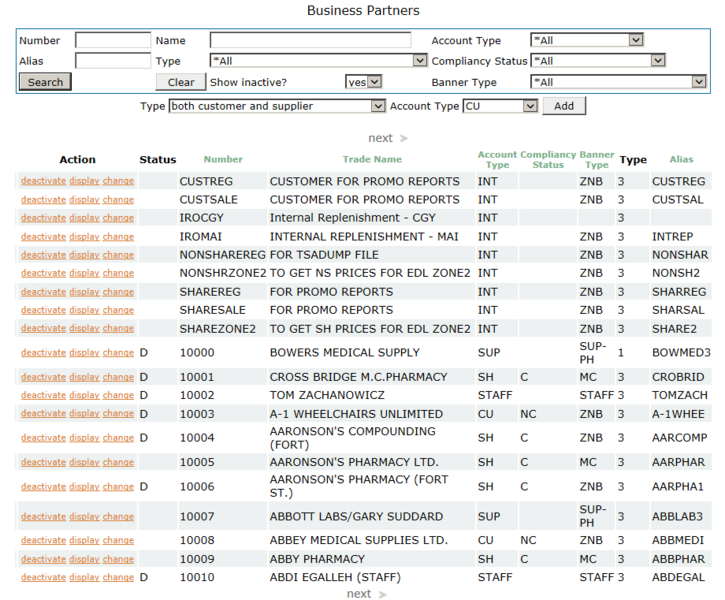Change partner 10004 AARONSON'S COMPOUNDING
Viewport: 725px width, 600px height.
(118, 438)
